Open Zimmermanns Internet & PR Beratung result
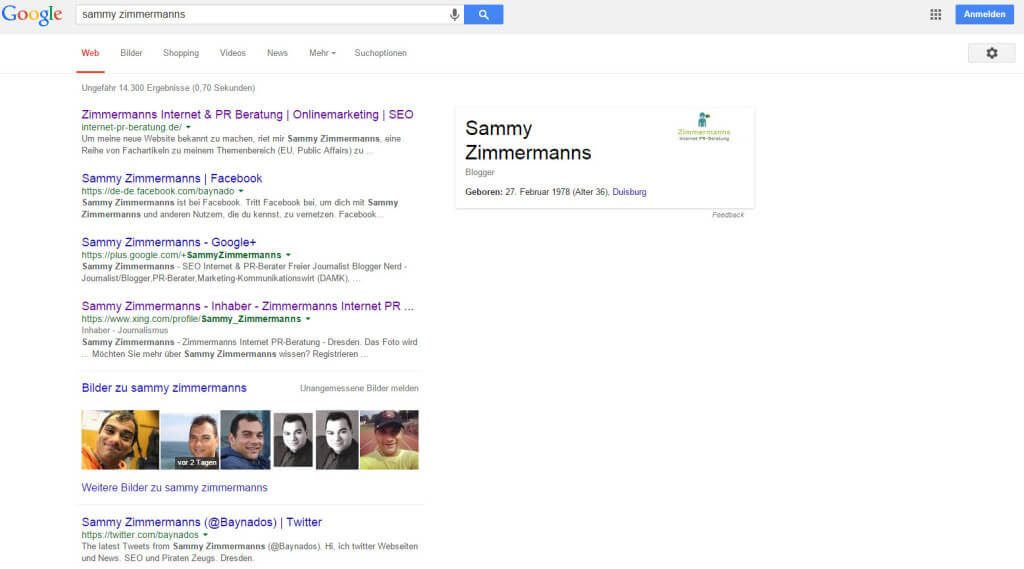The width and height of the screenshot is (1024, 569). [x=248, y=114]
